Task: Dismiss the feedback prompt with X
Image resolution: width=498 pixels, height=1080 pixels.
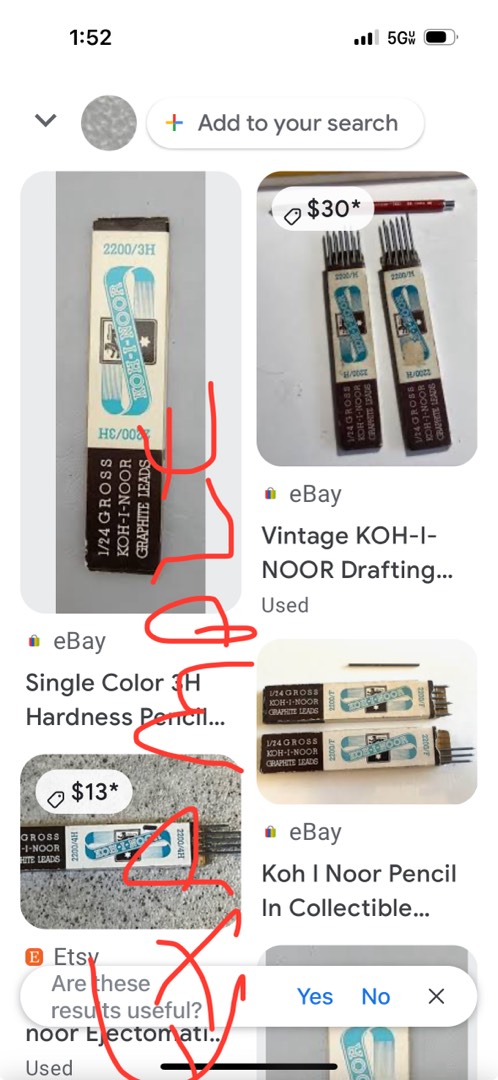Action: point(436,996)
